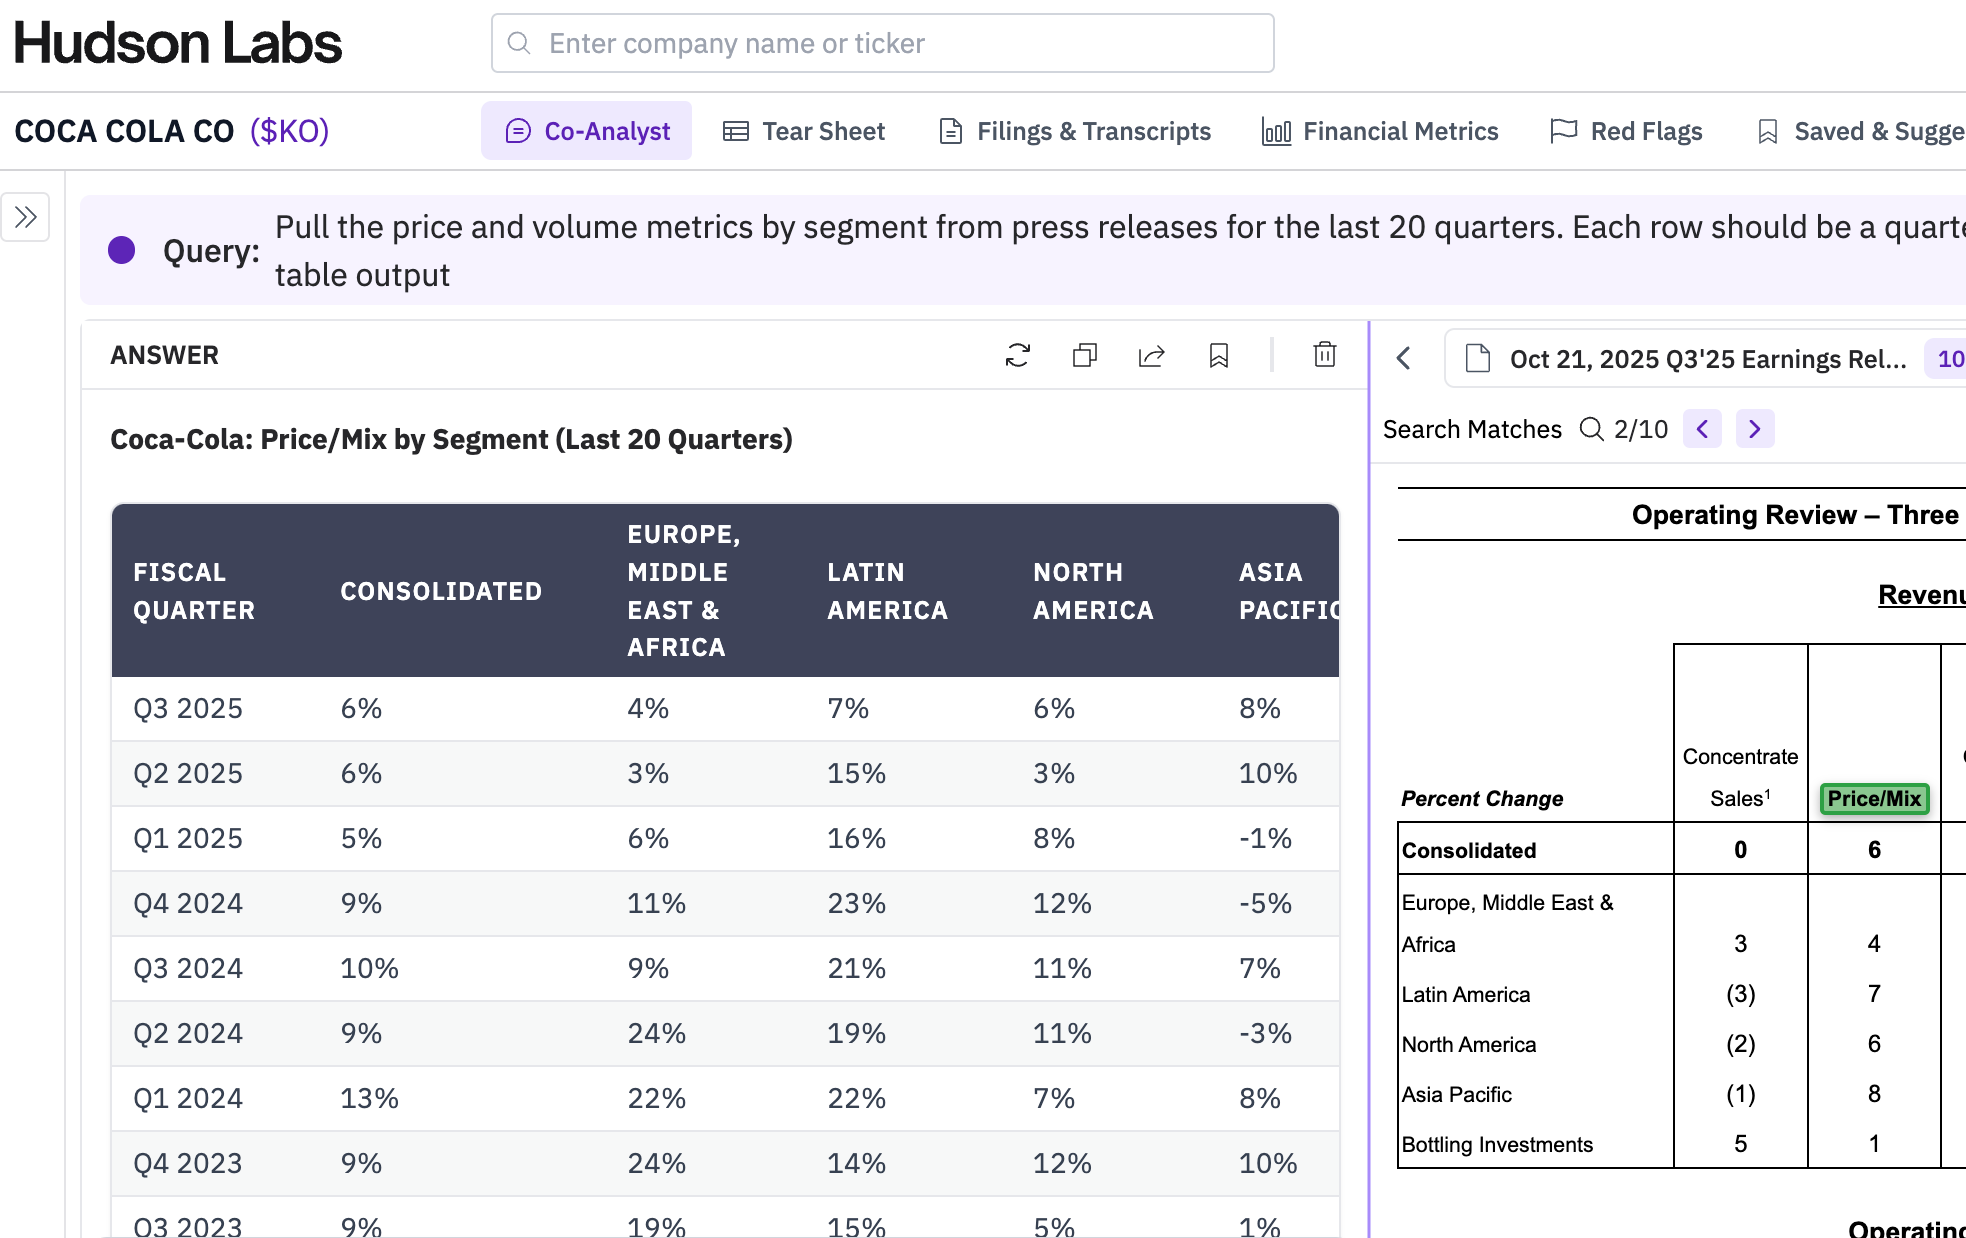Click the regenerate answer refresh icon

1017,355
